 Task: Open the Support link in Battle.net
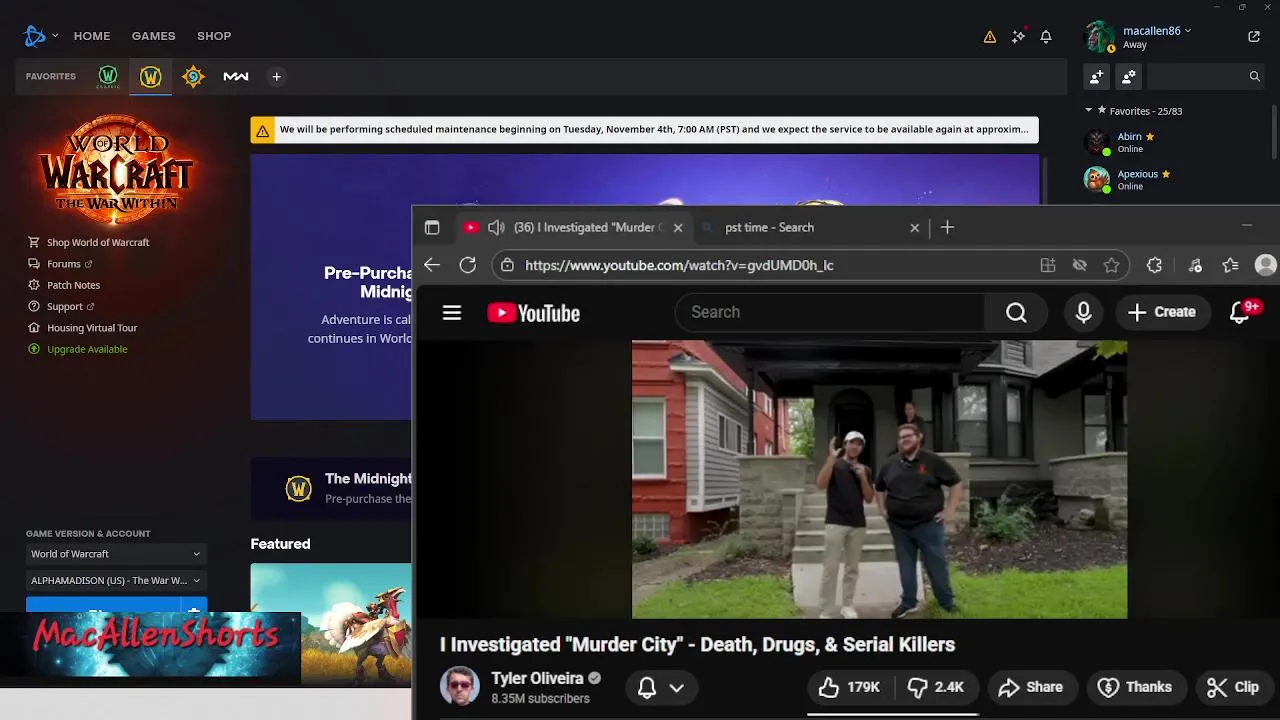click(61, 306)
